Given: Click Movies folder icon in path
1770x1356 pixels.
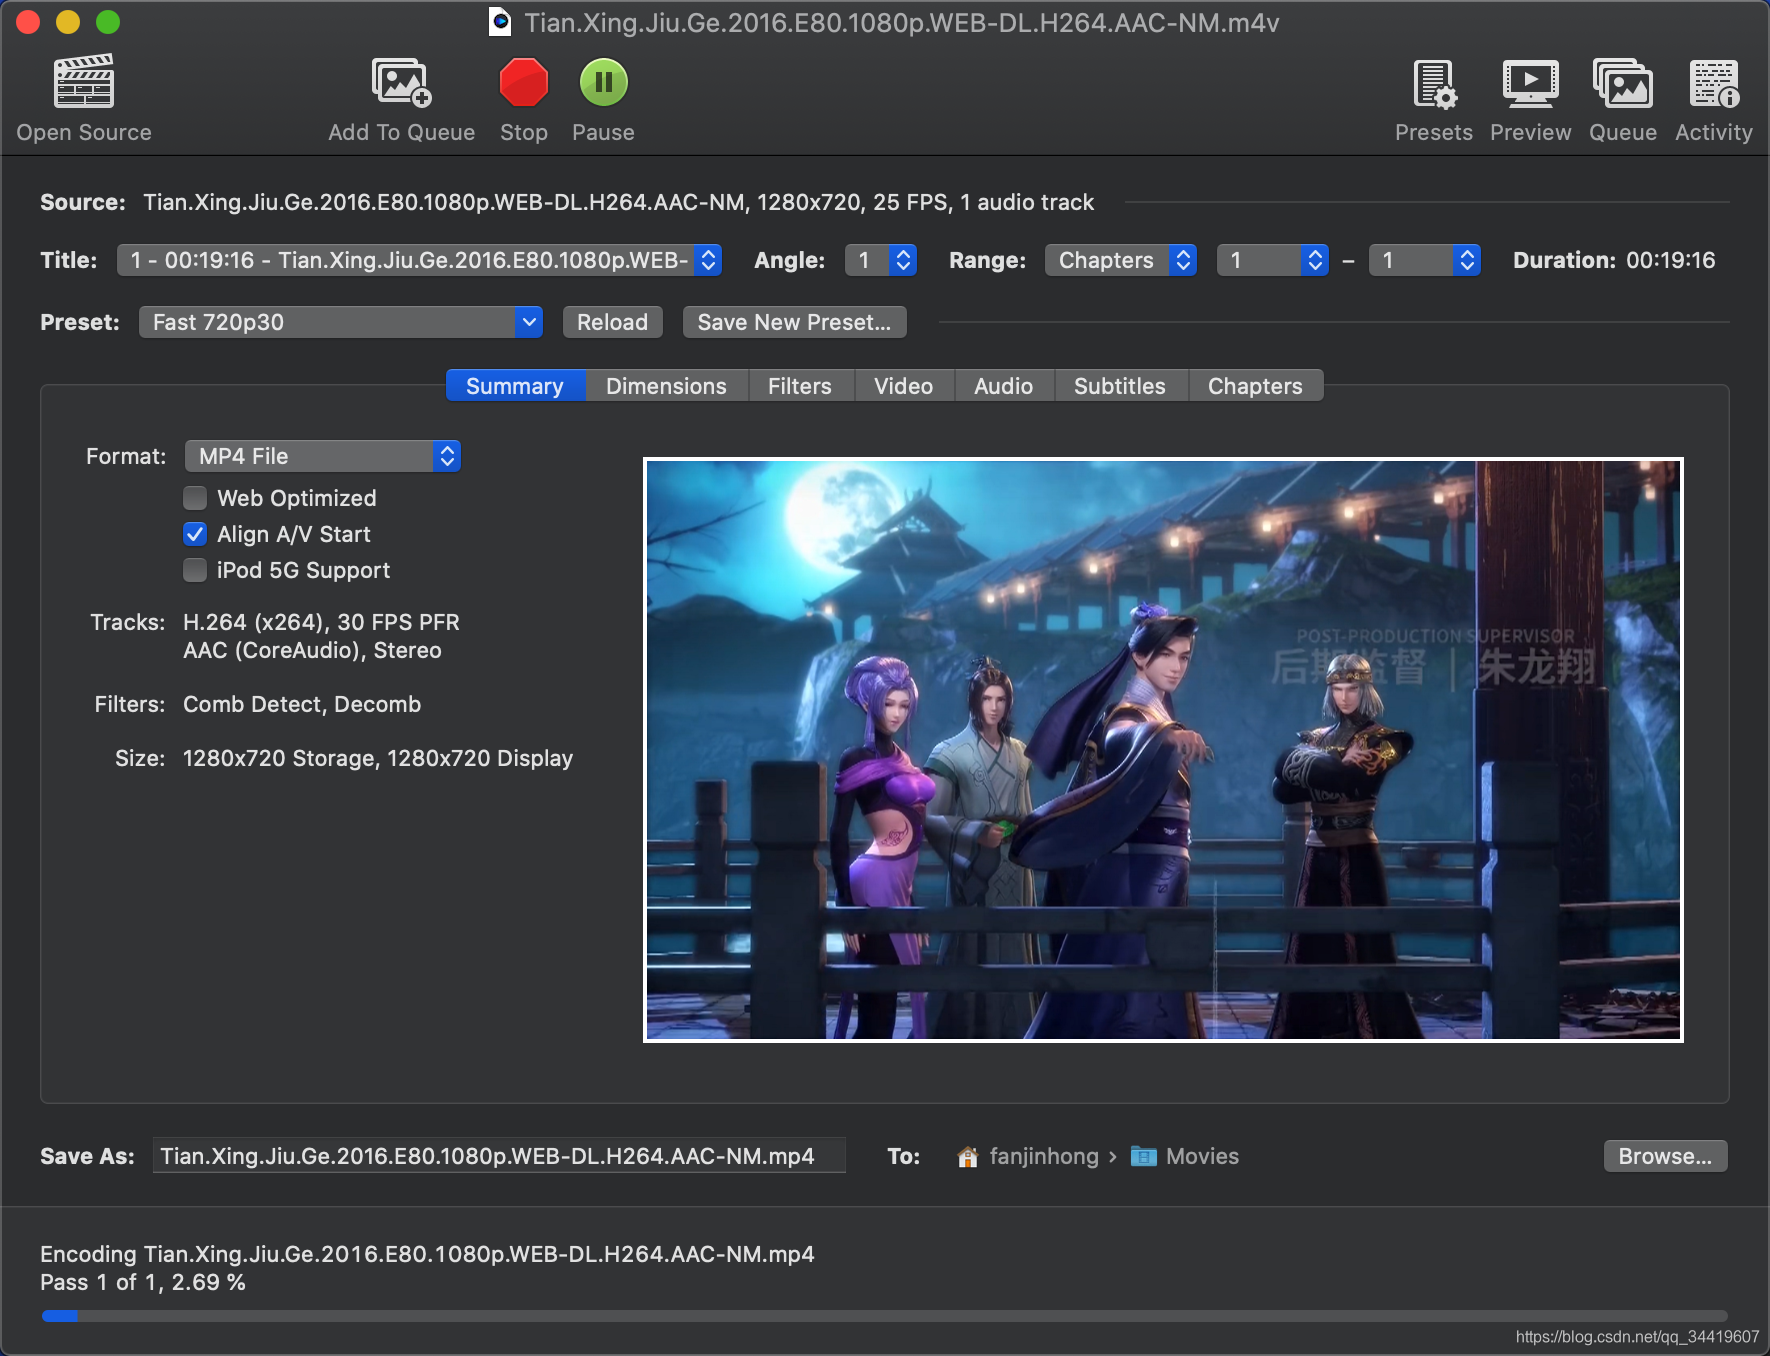Looking at the screenshot, I should pos(1144,1157).
